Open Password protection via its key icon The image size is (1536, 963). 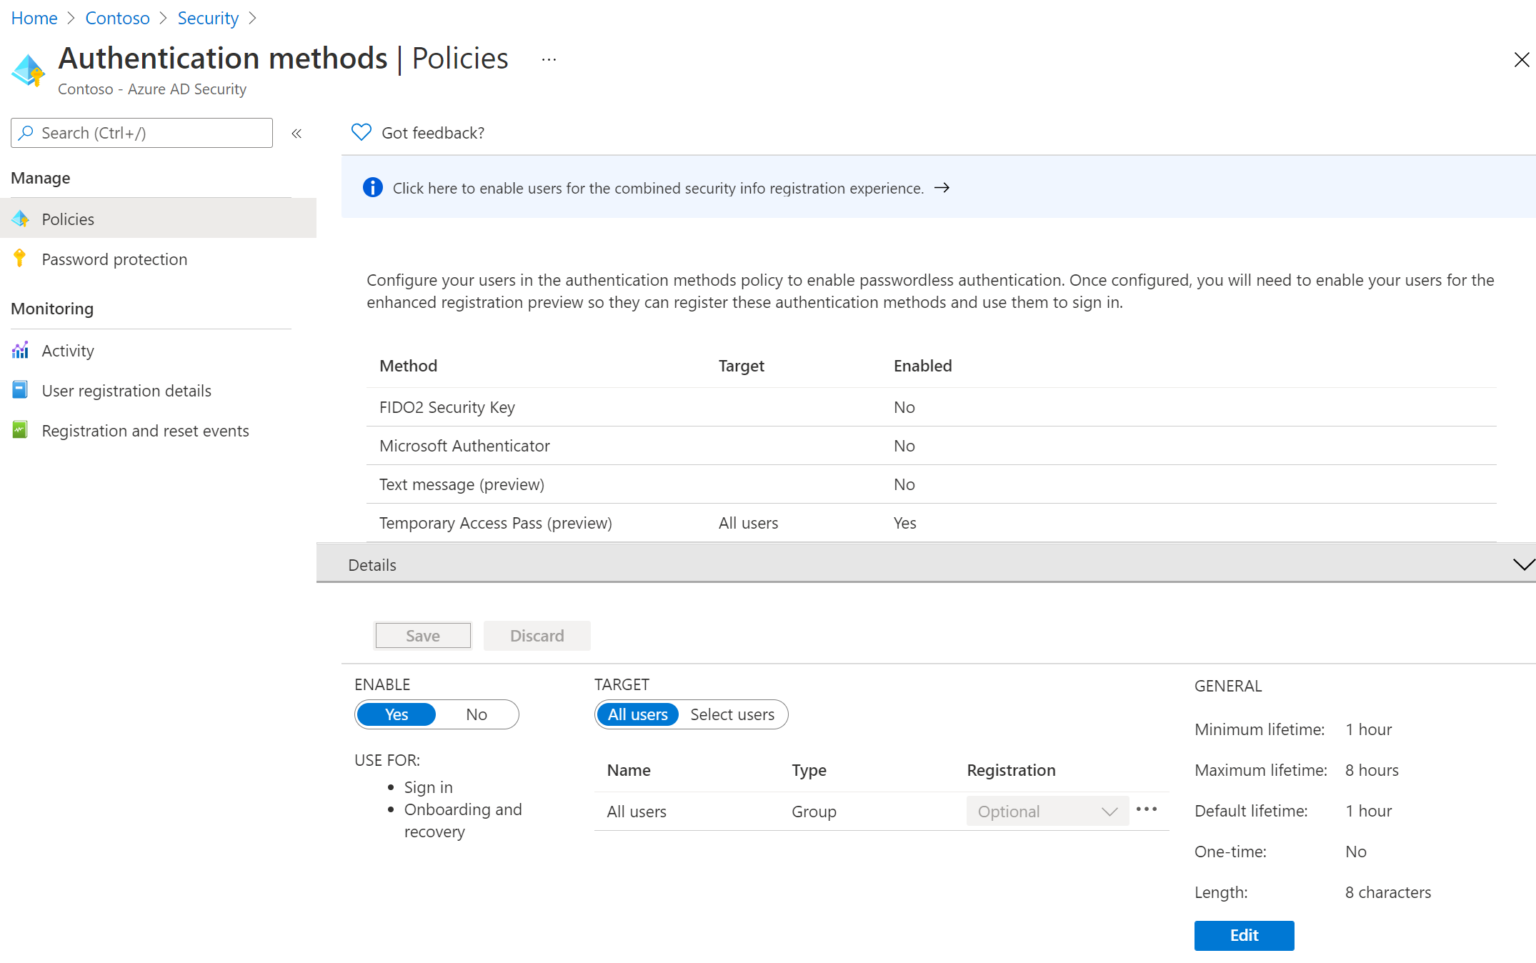click(21, 258)
